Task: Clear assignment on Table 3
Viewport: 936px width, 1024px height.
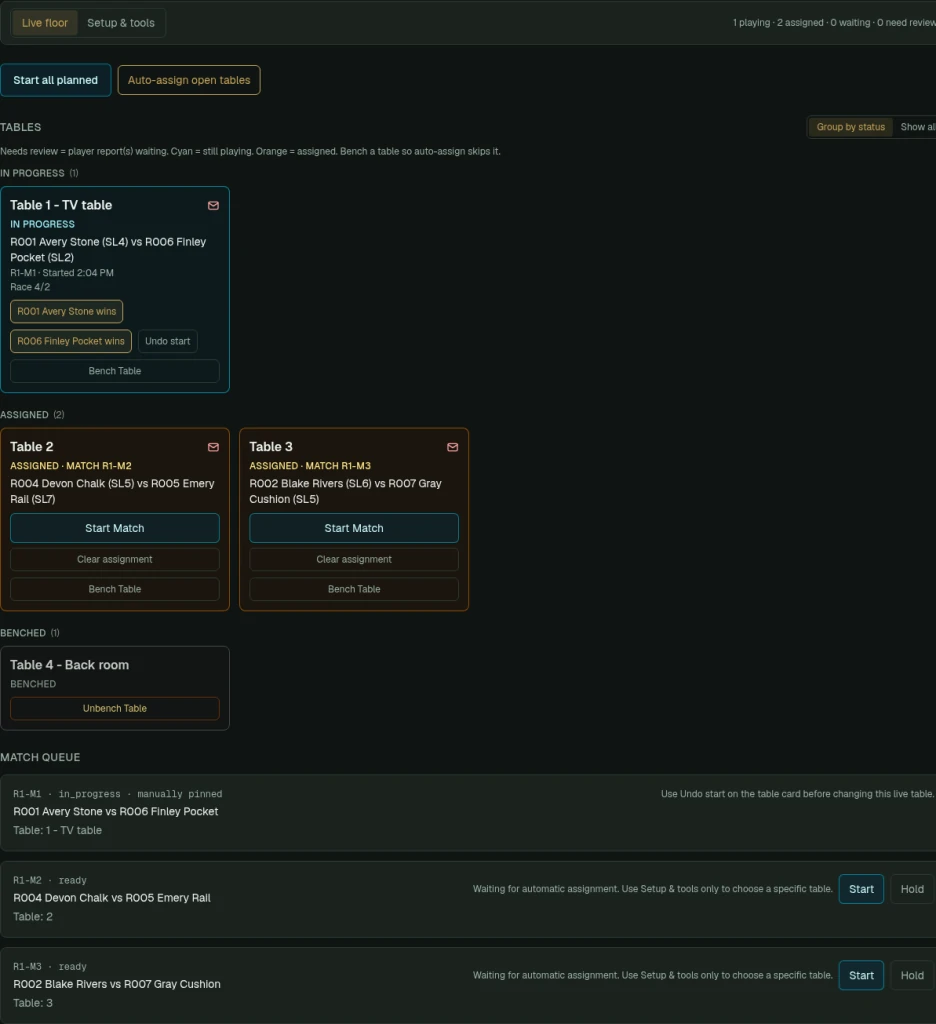Action: (354, 560)
